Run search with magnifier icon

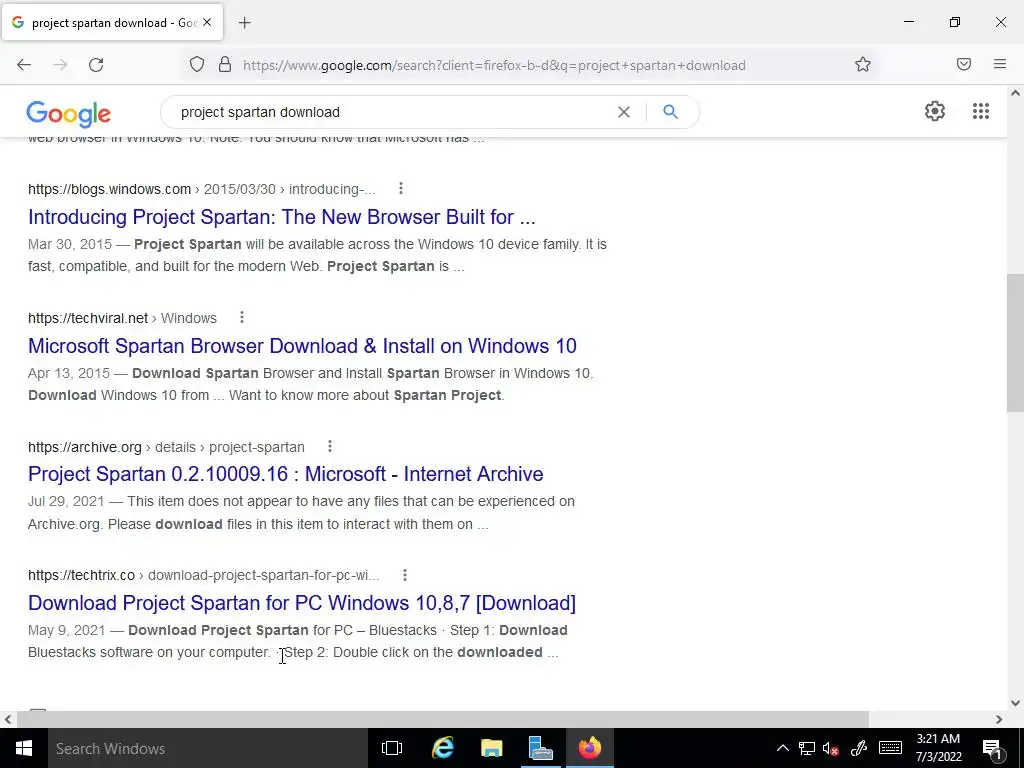670,112
